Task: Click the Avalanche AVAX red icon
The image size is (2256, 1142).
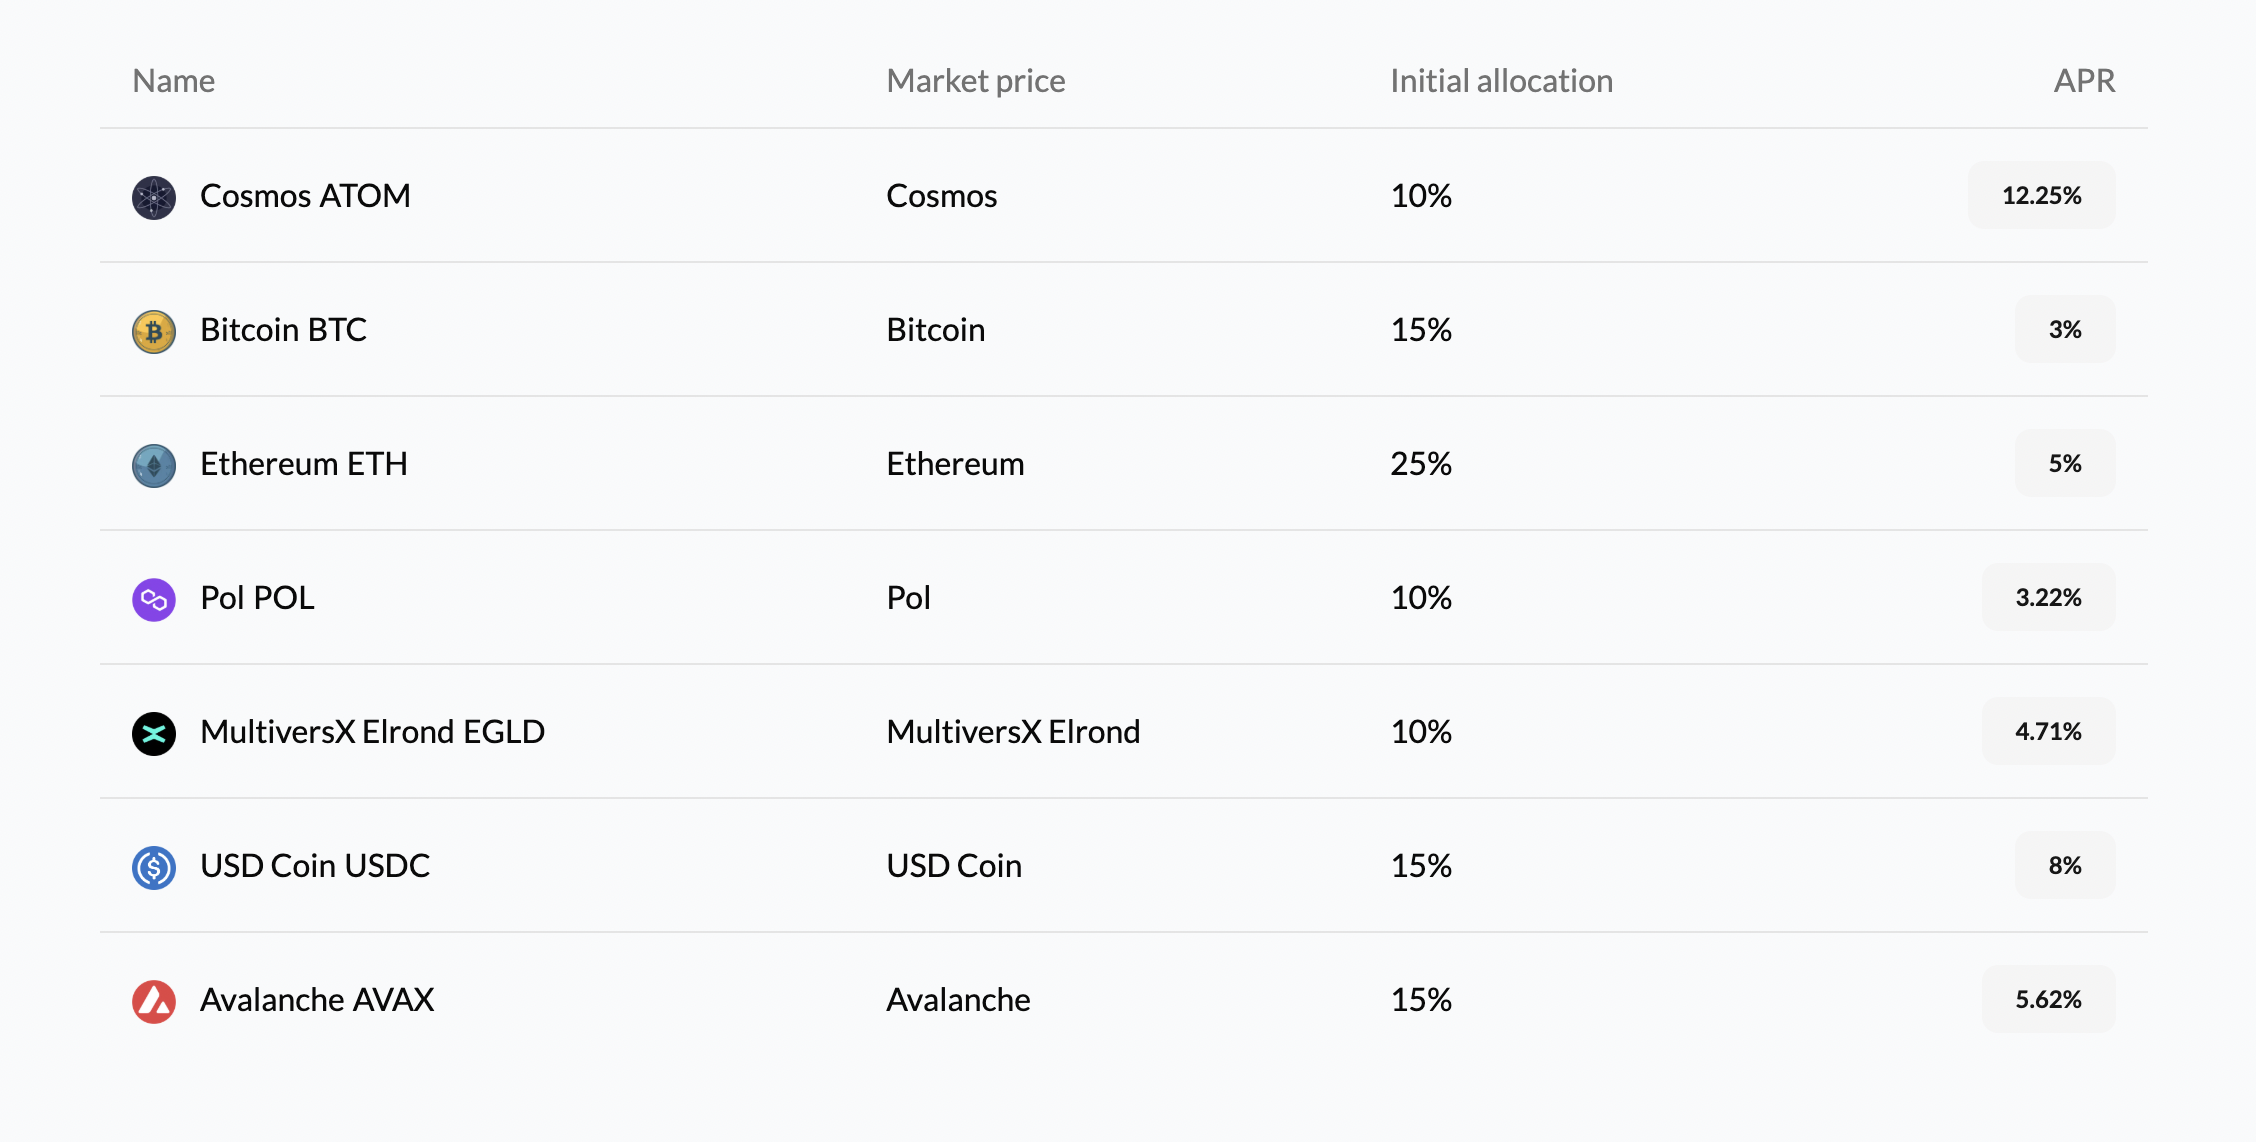Action: (154, 1001)
